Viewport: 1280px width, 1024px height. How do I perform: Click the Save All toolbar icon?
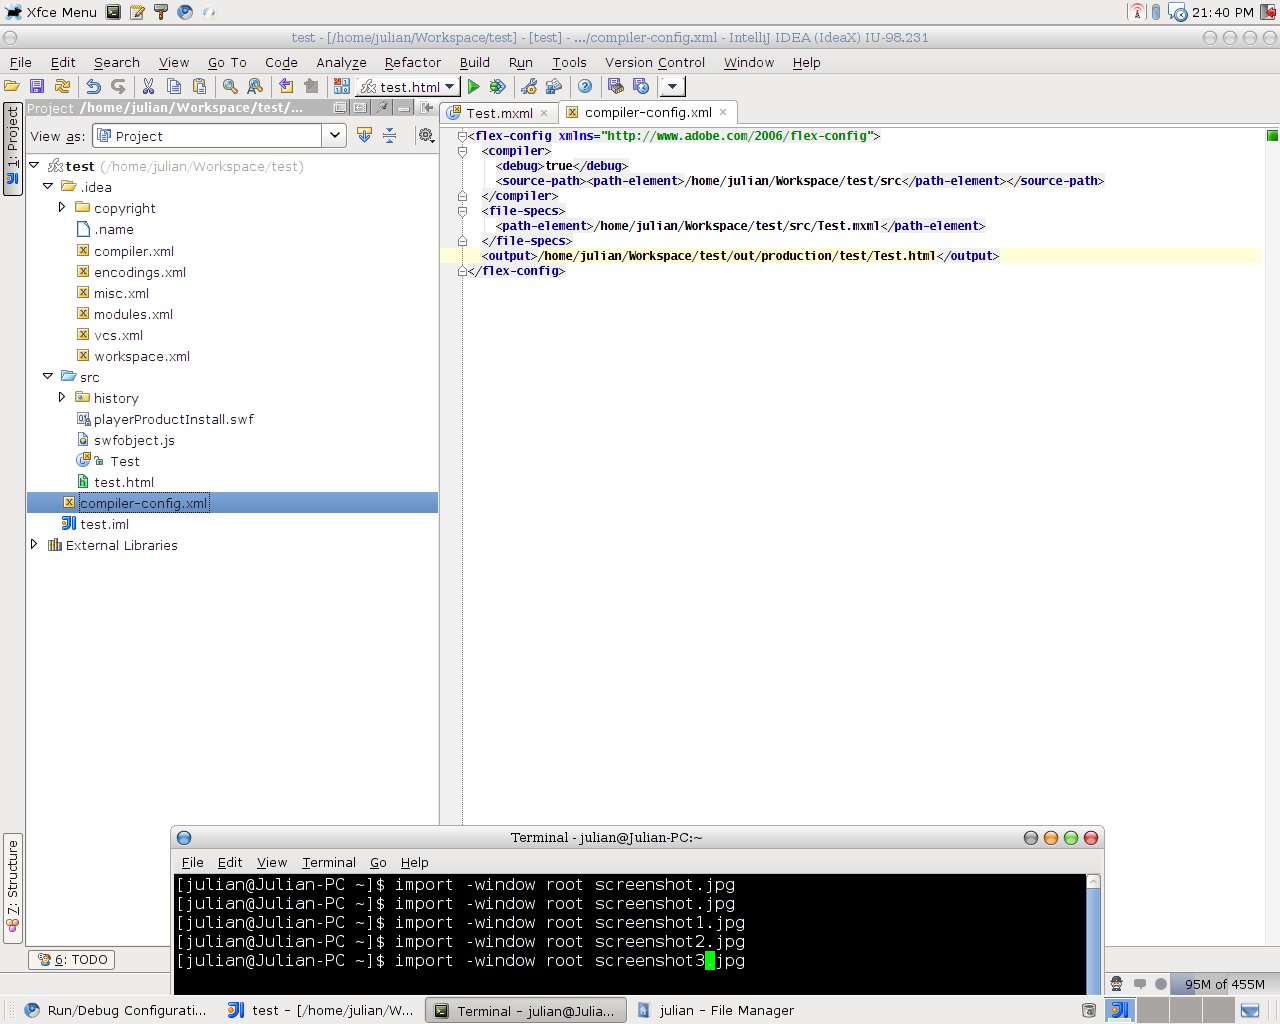[37, 87]
